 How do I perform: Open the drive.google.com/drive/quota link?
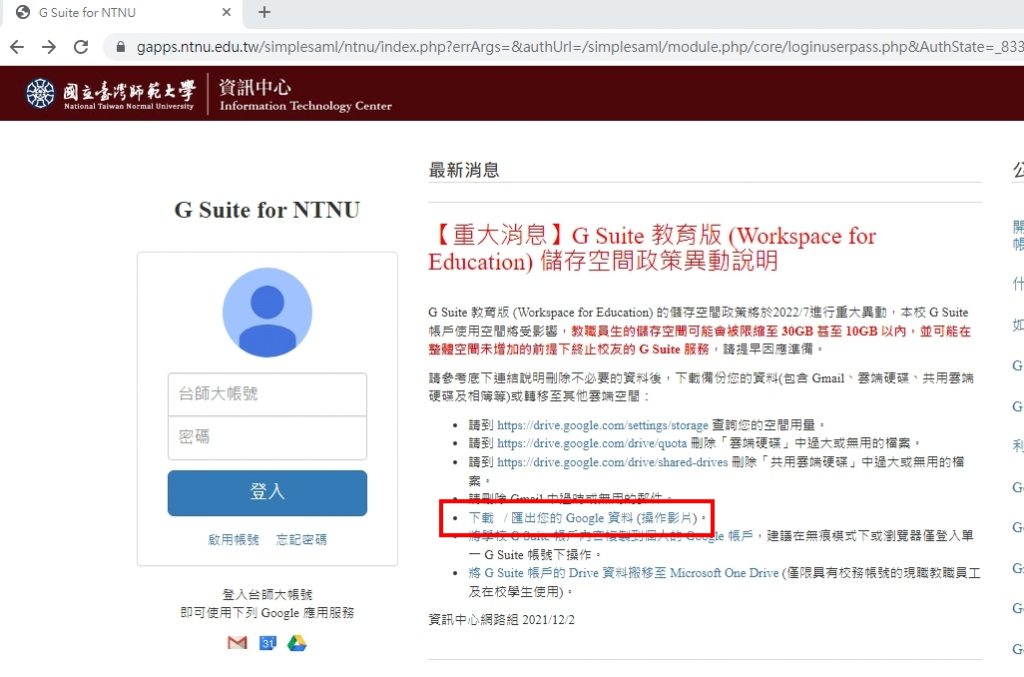592,444
